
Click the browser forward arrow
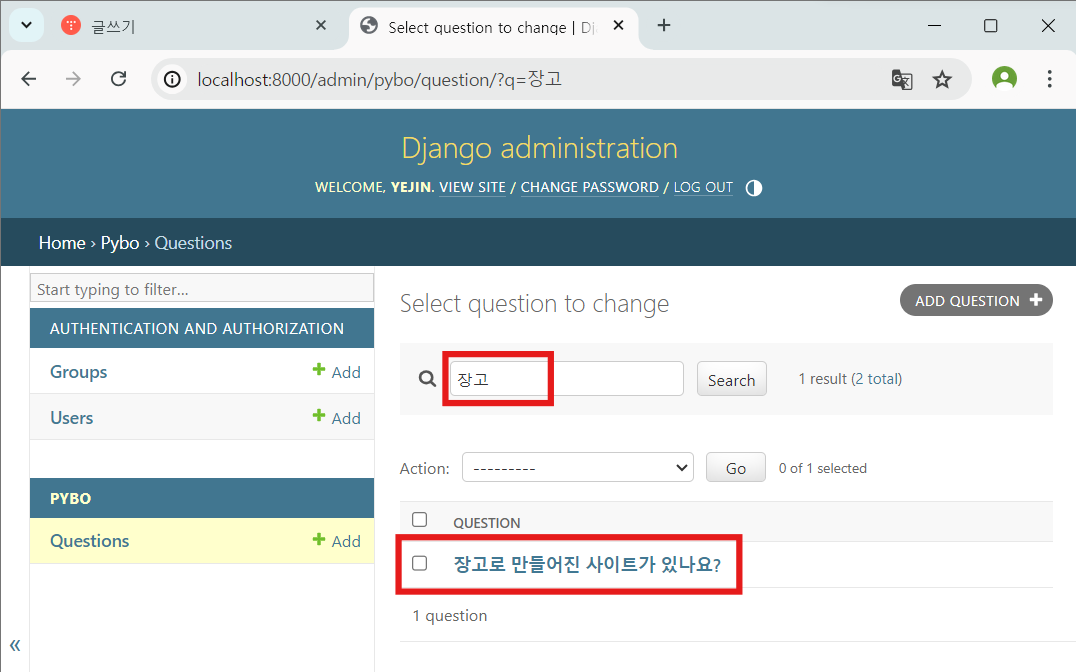[73, 79]
